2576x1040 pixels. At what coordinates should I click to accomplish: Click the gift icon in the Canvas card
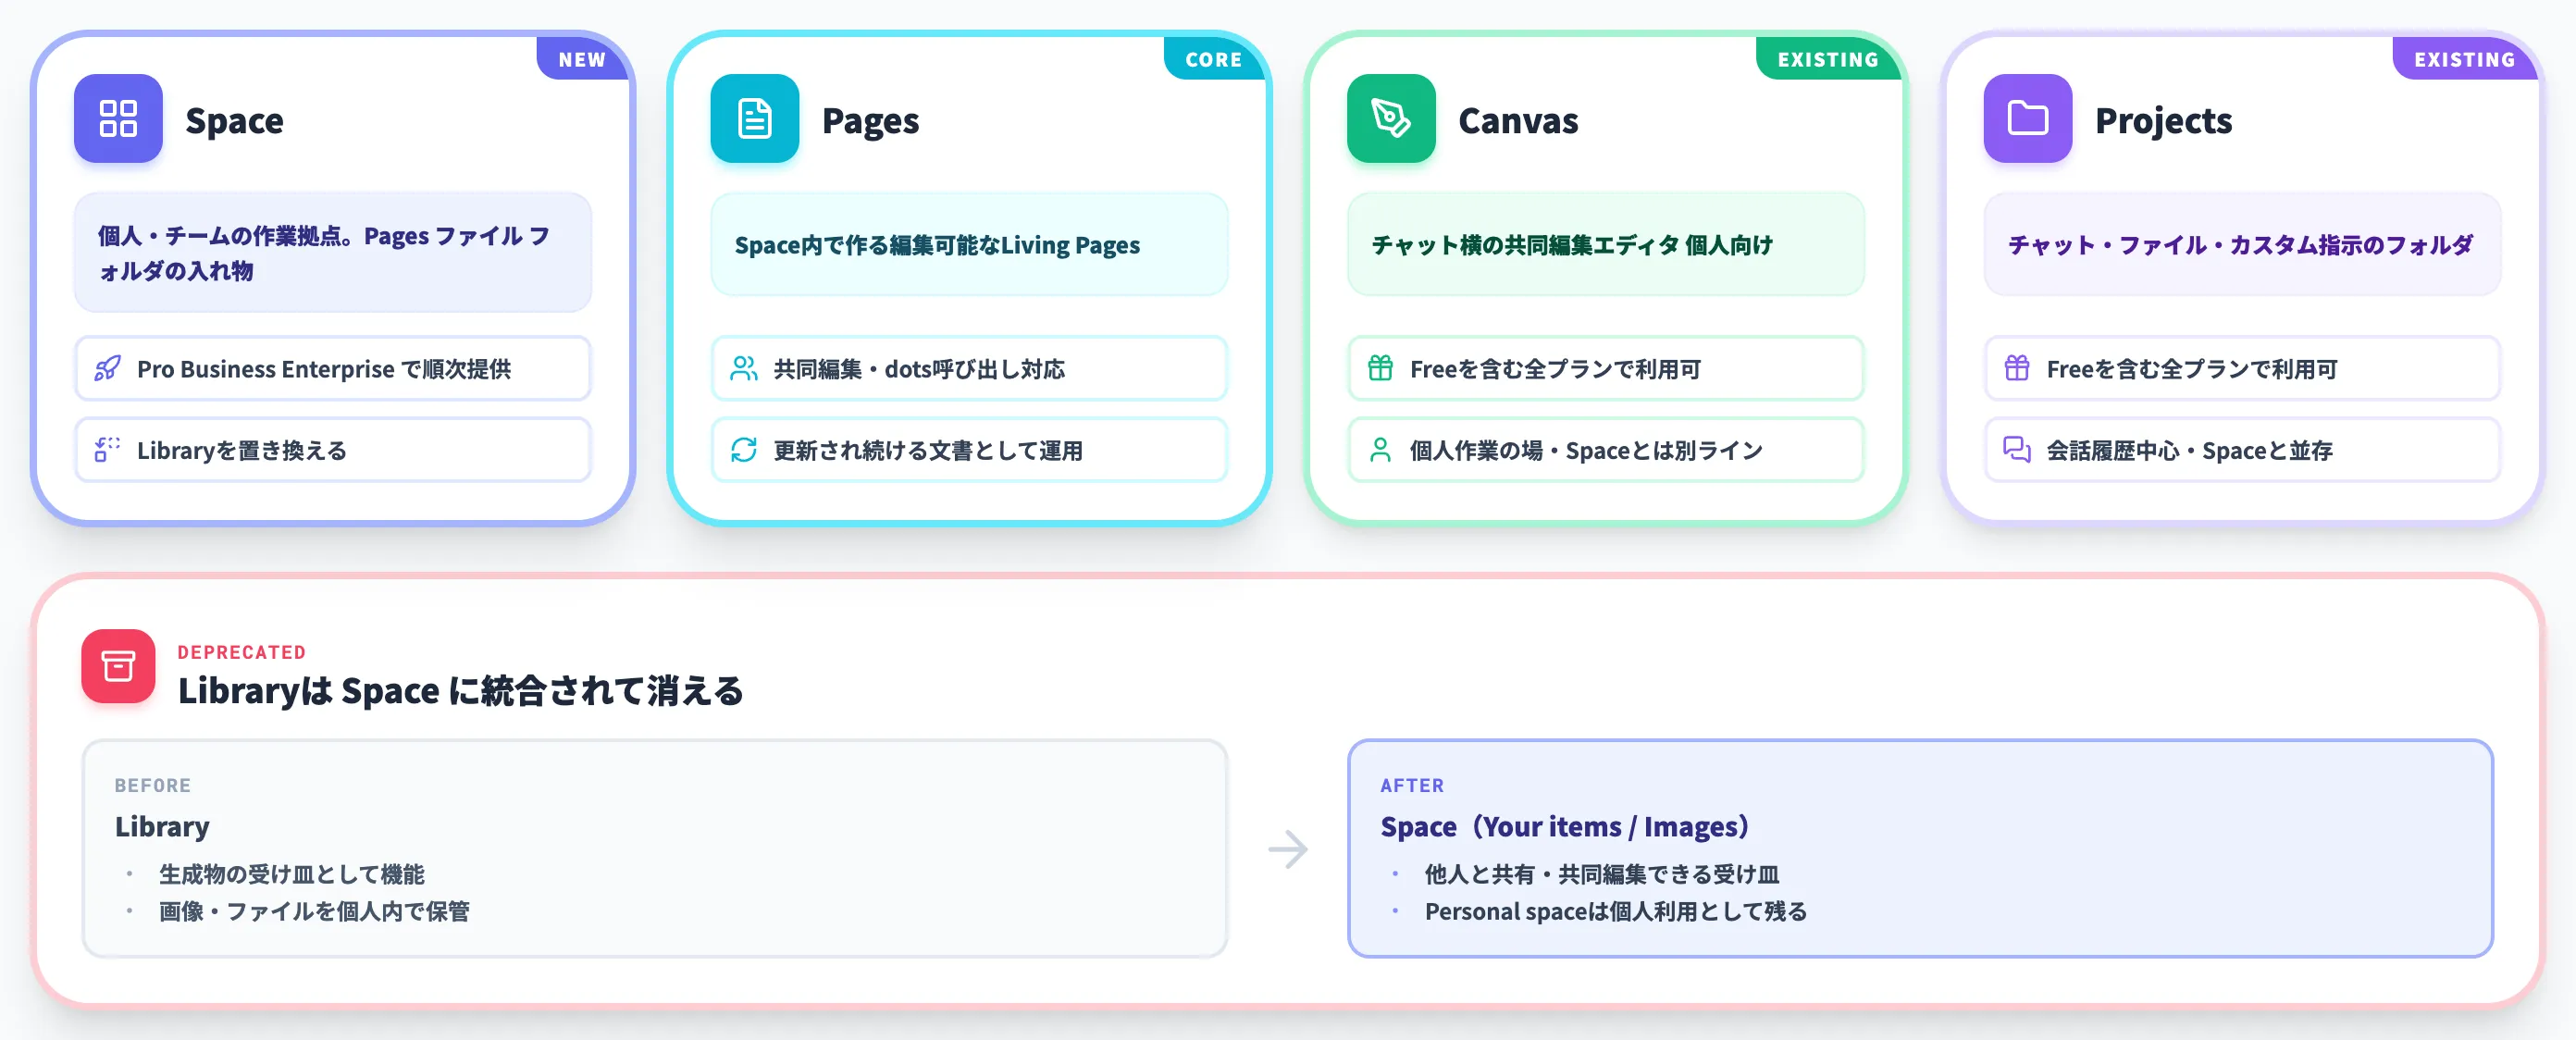point(1380,369)
